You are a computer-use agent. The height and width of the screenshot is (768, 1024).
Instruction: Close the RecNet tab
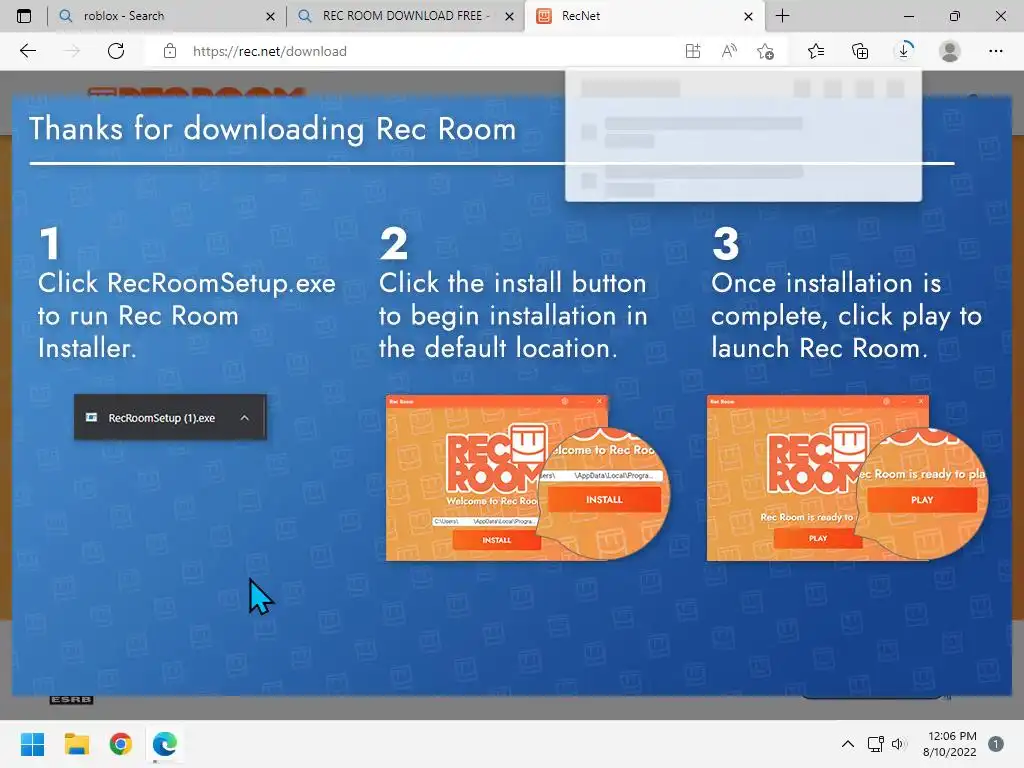pos(748,16)
